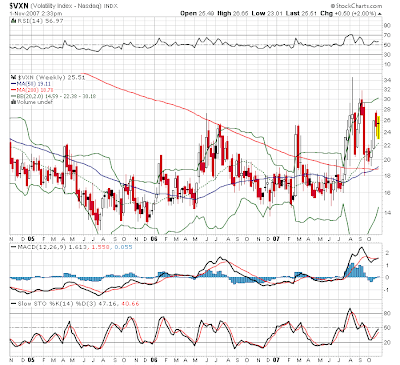This screenshot has height=365, width=400.
Task: Click the StockCharts.com copyright logo
Action: tap(356, 6)
